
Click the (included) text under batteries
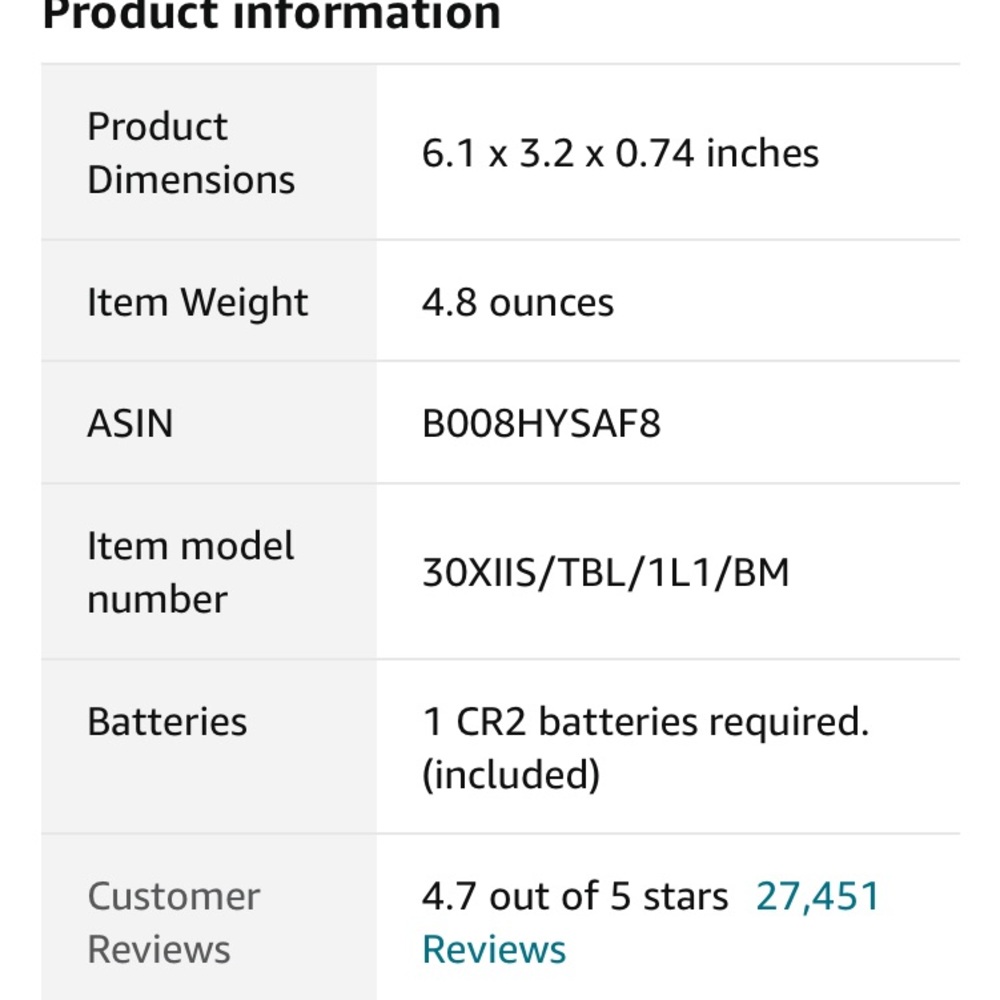pos(510,775)
